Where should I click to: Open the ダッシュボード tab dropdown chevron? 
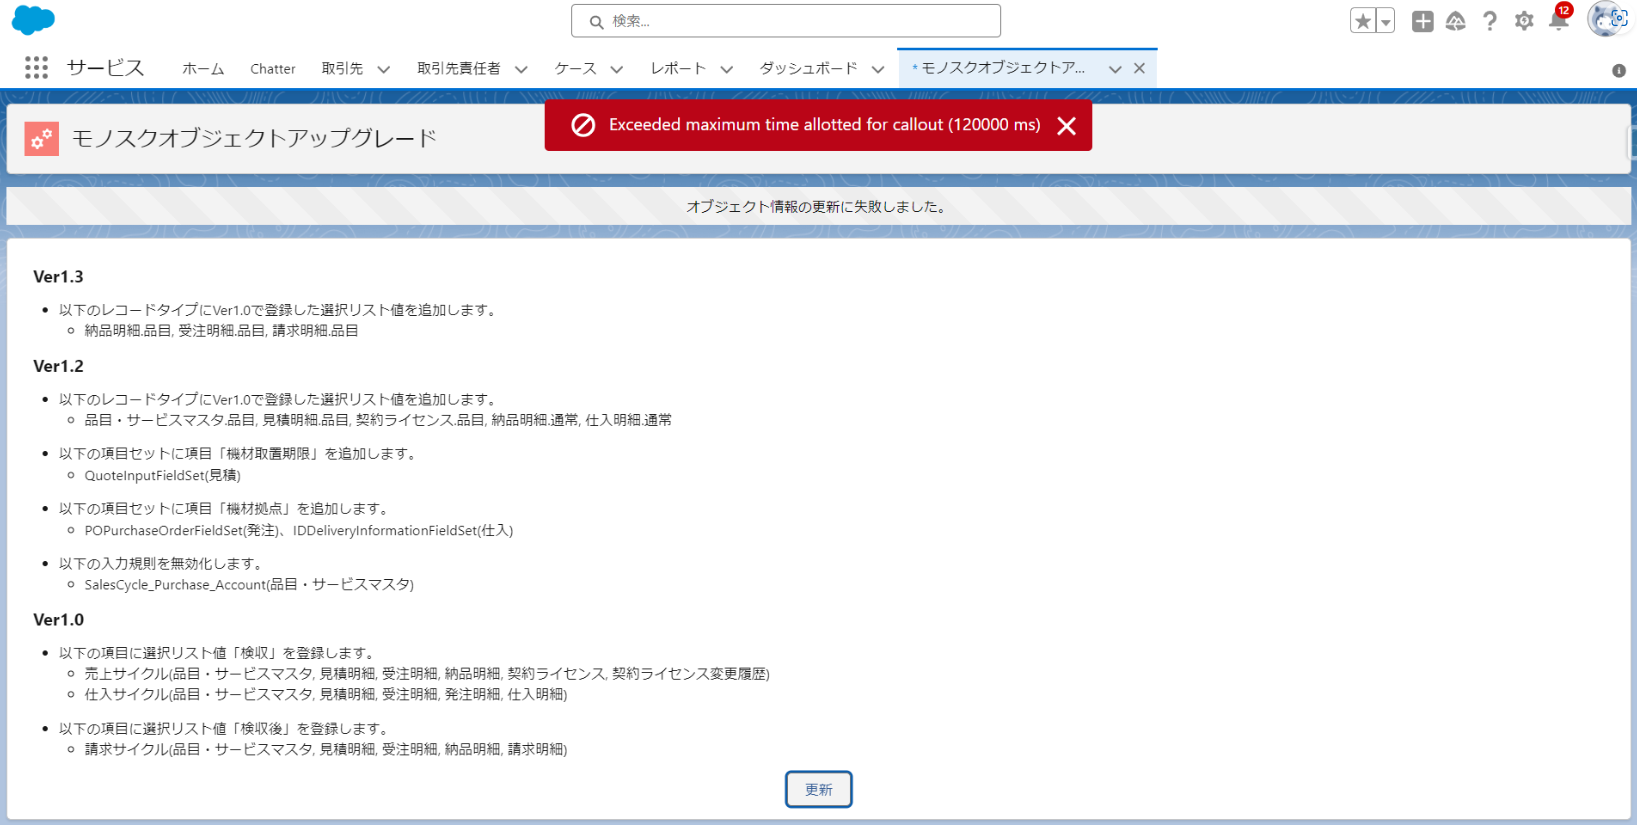(x=878, y=69)
